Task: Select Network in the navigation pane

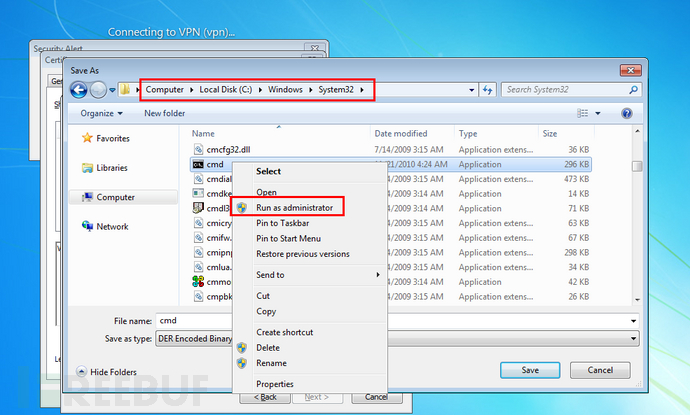Action: pos(111,227)
